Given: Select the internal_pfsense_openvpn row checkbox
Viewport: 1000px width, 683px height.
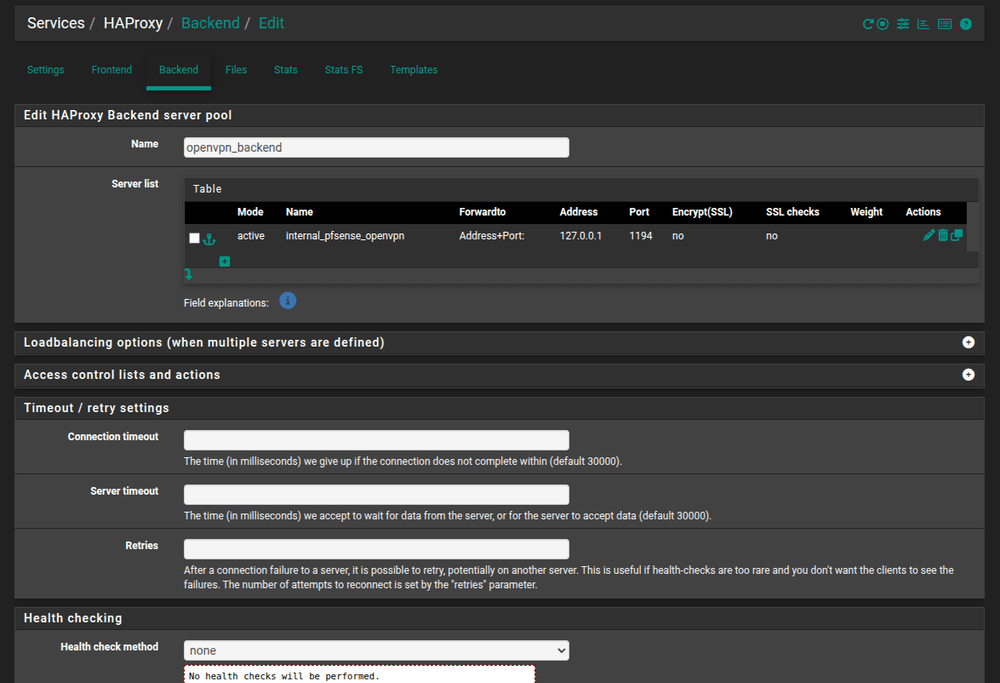Looking at the screenshot, I should [195, 238].
